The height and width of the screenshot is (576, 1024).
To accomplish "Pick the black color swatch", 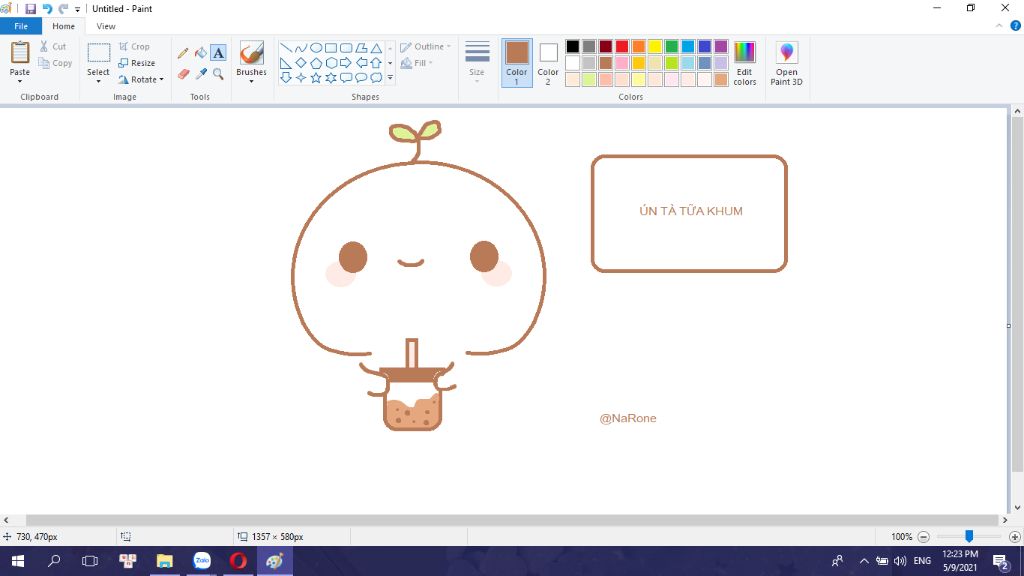I will coord(573,46).
